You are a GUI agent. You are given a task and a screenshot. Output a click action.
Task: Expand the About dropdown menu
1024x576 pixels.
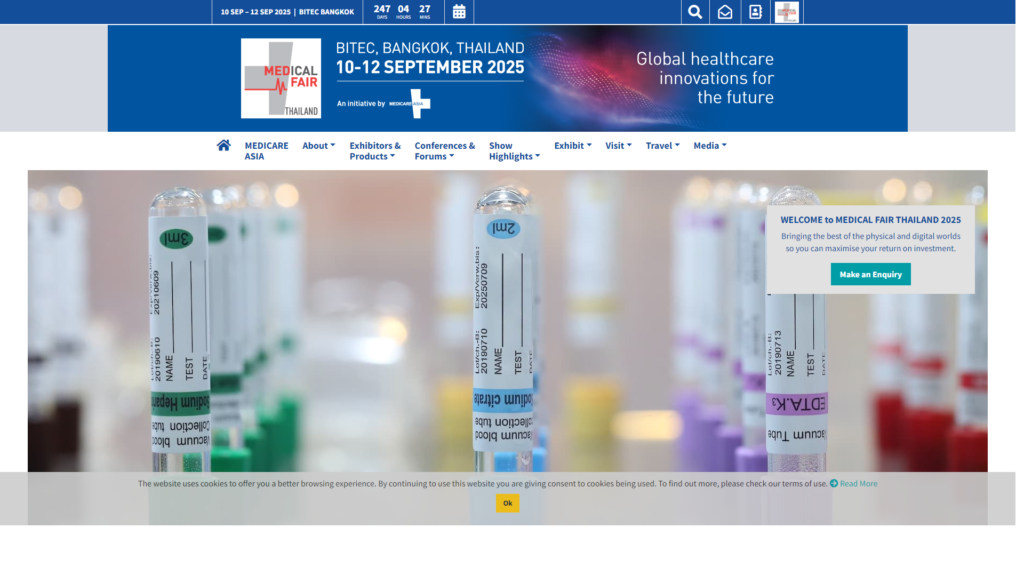tap(321, 147)
